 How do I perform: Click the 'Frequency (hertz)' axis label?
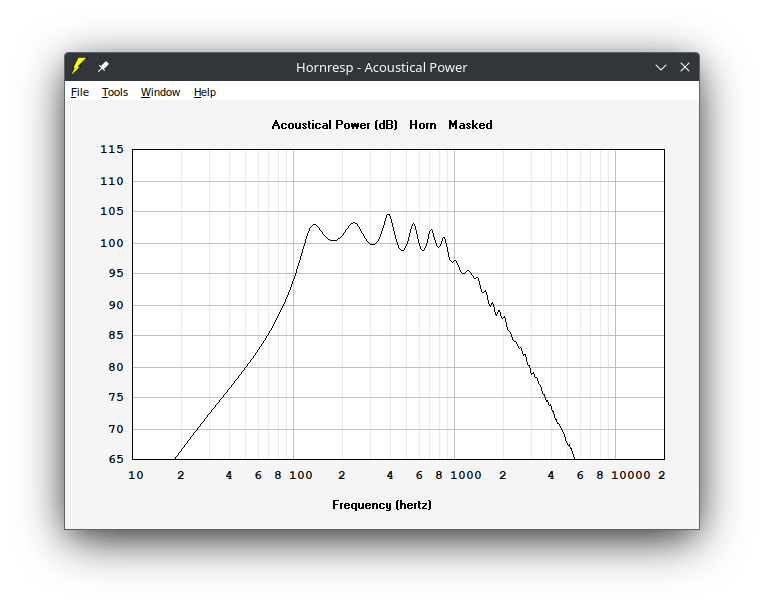click(382, 505)
